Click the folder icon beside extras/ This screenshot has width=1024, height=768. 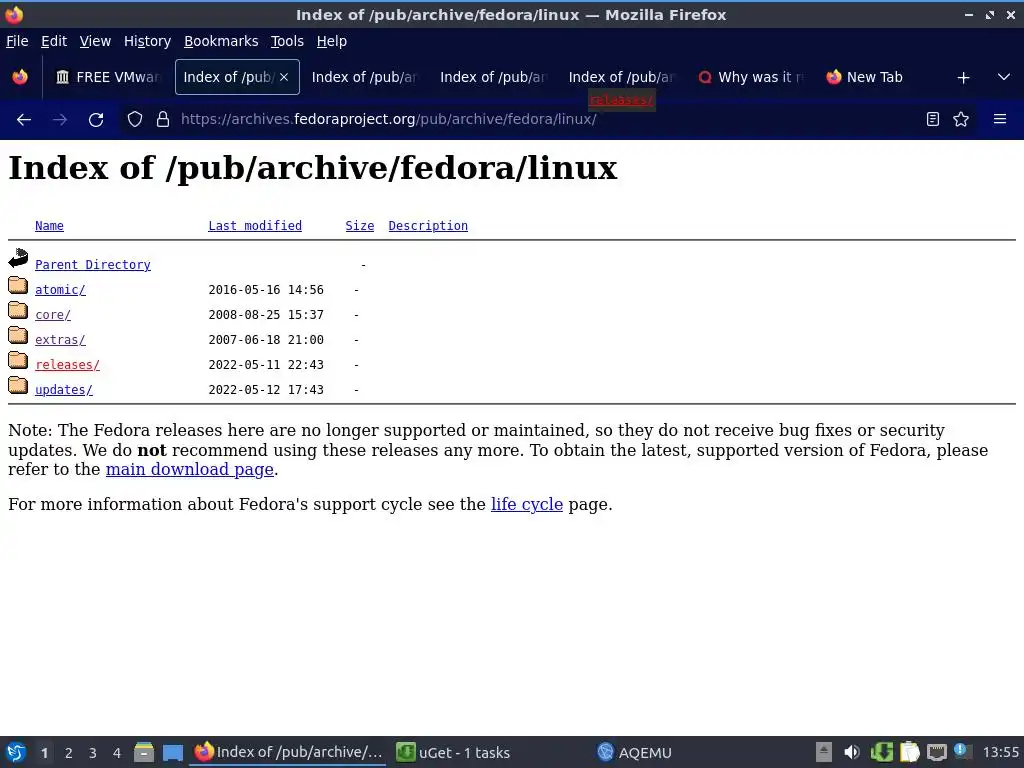click(18, 335)
